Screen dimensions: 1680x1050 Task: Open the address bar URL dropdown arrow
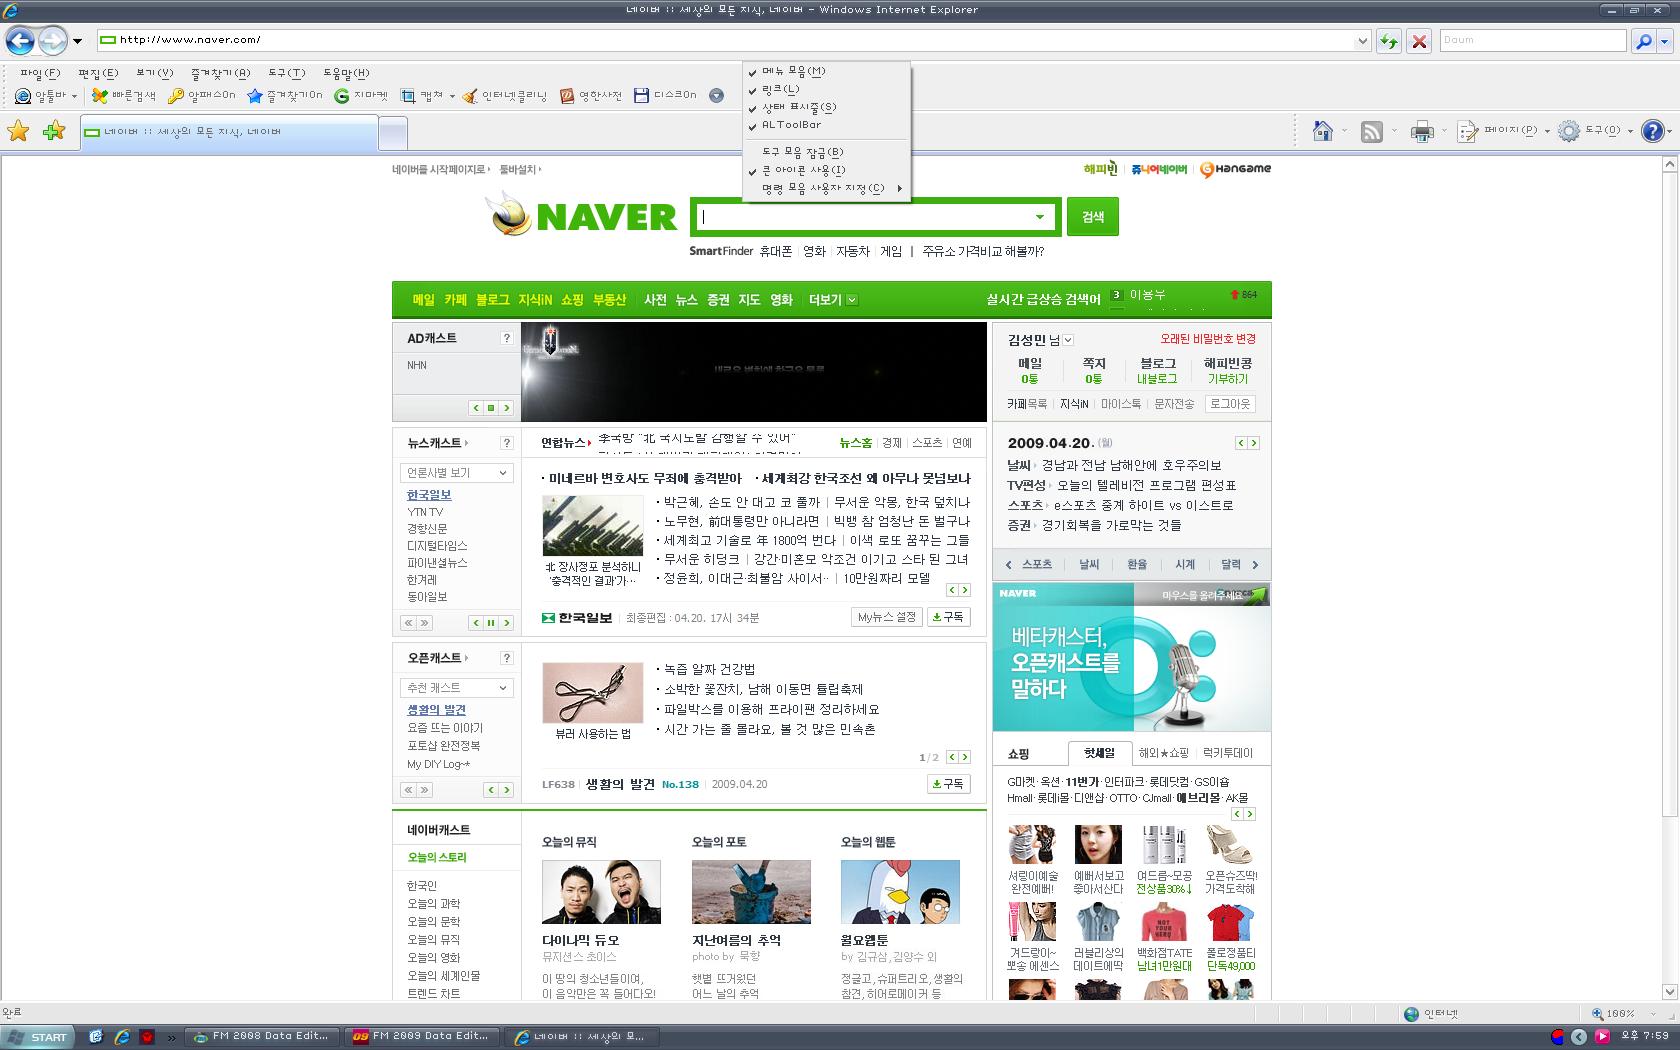(1362, 41)
